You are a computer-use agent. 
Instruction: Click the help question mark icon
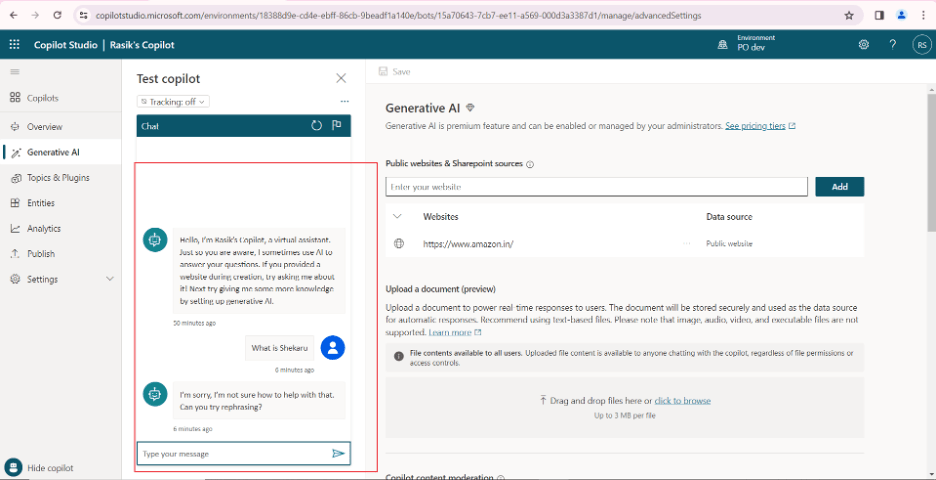892,45
